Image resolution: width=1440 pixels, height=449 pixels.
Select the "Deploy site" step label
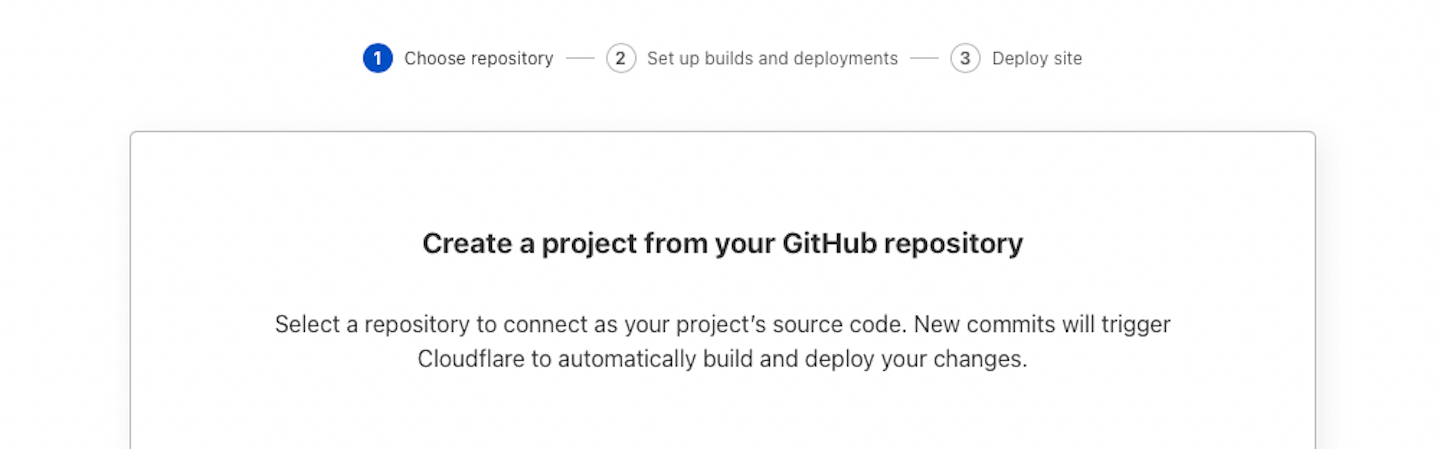pyautogui.click(x=1037, y=58)
